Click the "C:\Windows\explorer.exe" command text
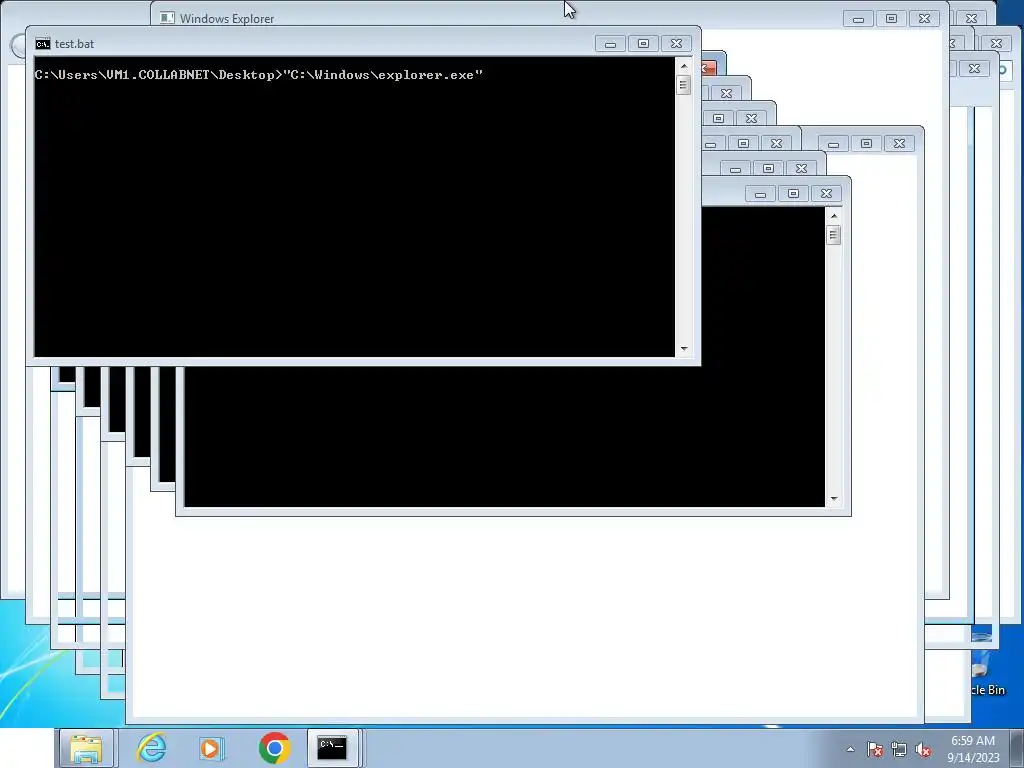 coord(383,74)
